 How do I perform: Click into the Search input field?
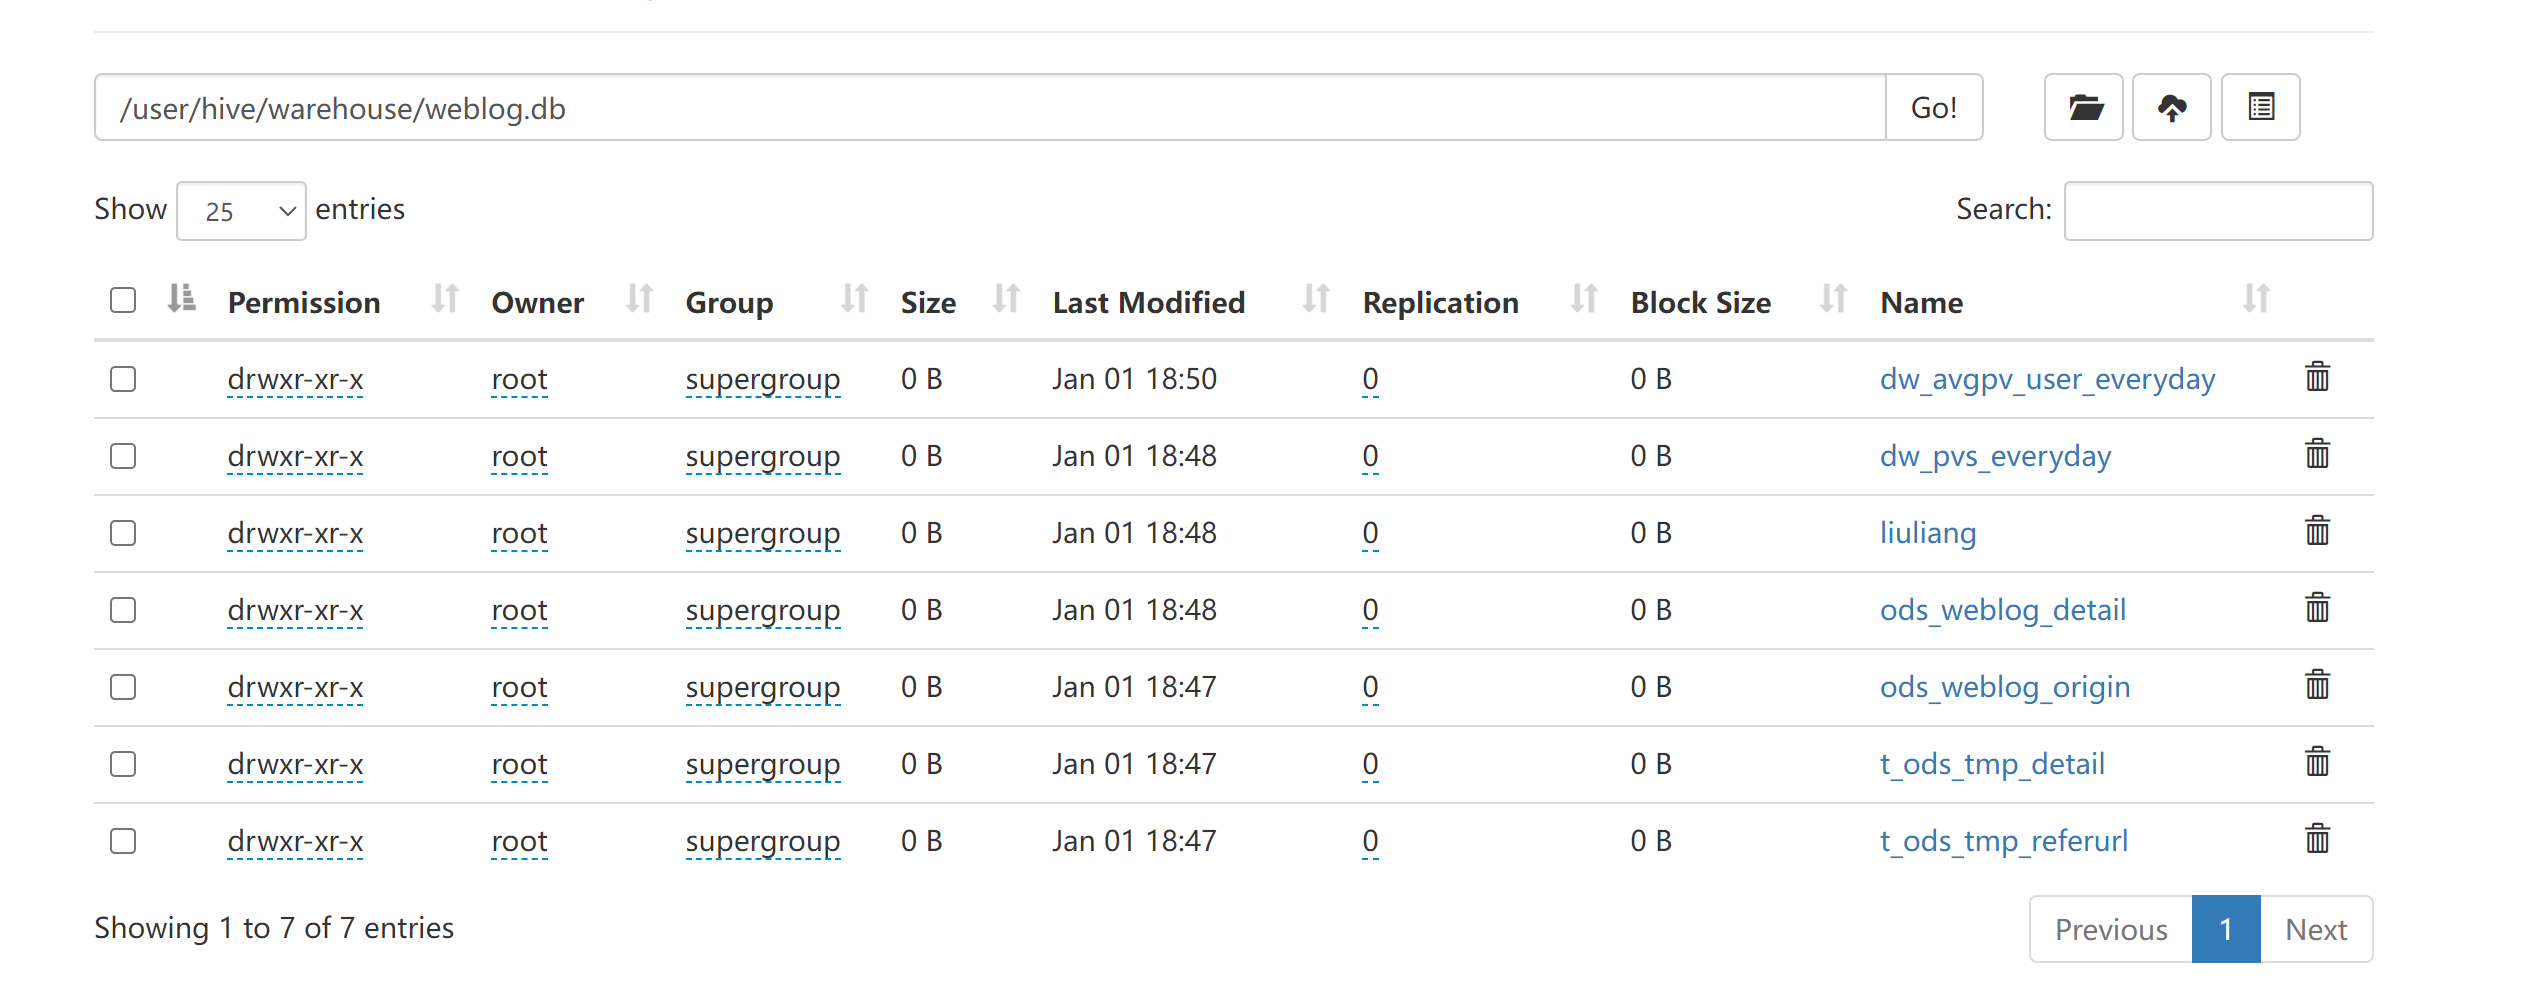(2217, 211)
